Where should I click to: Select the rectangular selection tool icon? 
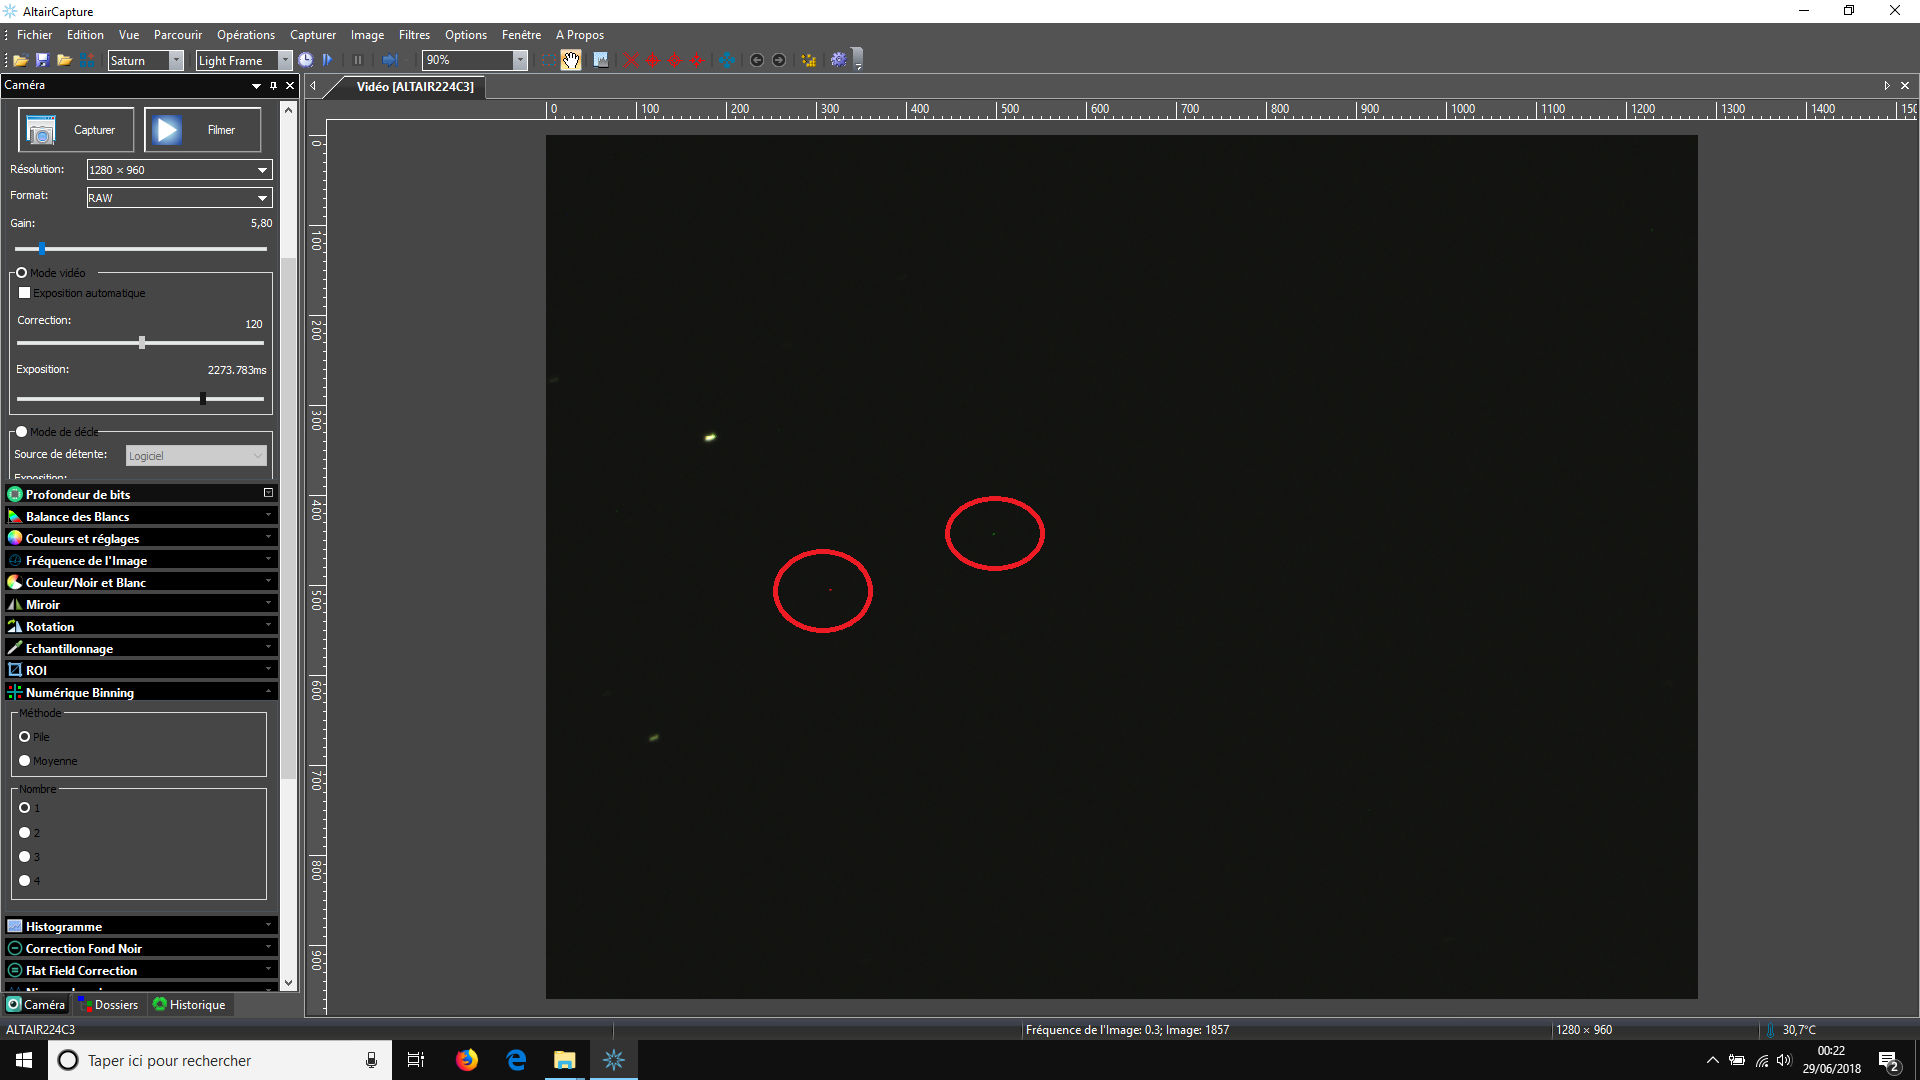coord(549,60)
